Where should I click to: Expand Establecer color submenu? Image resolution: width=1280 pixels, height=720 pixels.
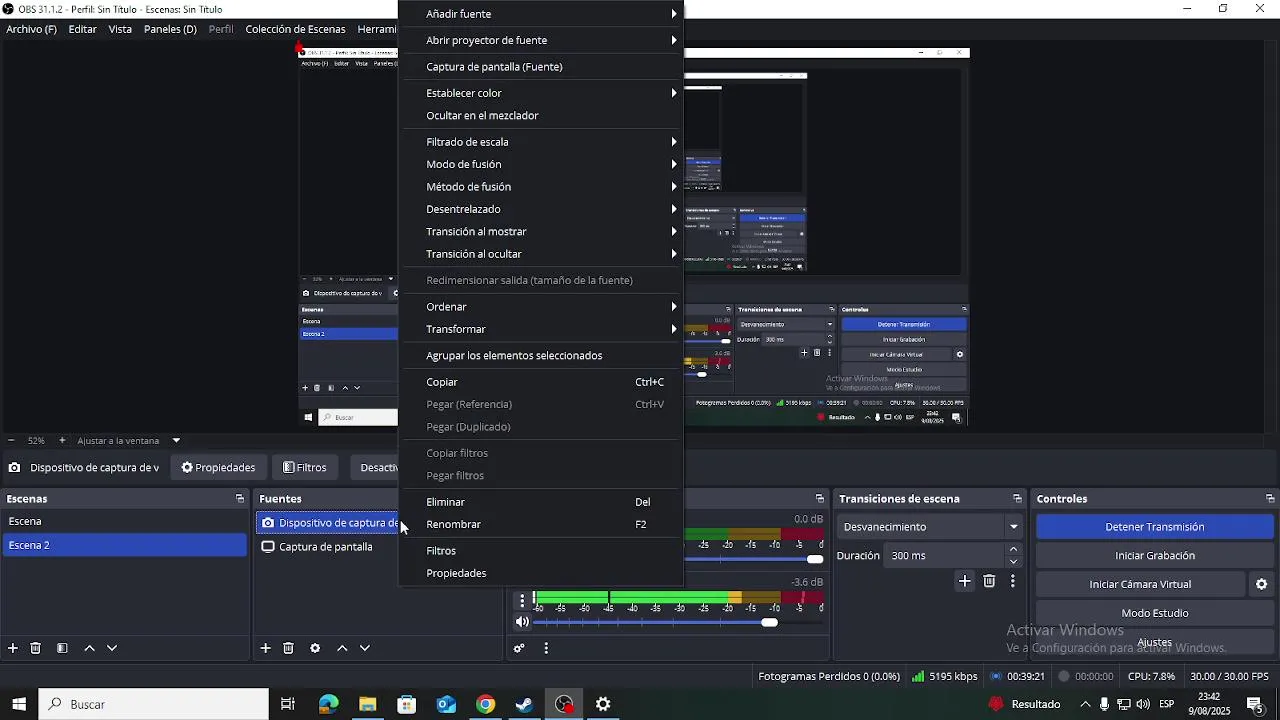click(541, 93)
